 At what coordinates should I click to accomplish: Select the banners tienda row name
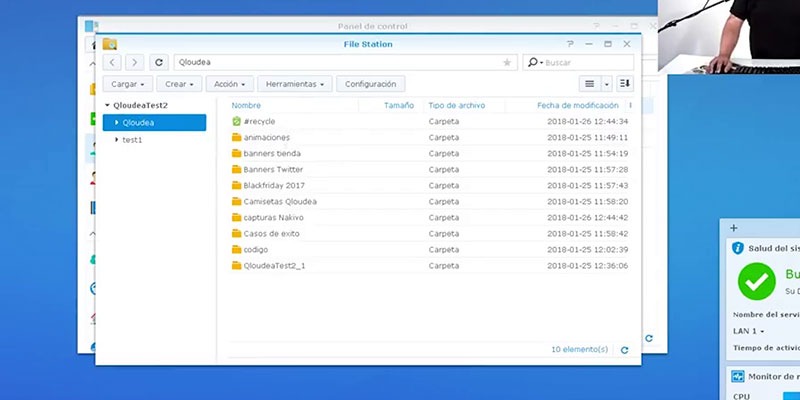pos(272,153)
